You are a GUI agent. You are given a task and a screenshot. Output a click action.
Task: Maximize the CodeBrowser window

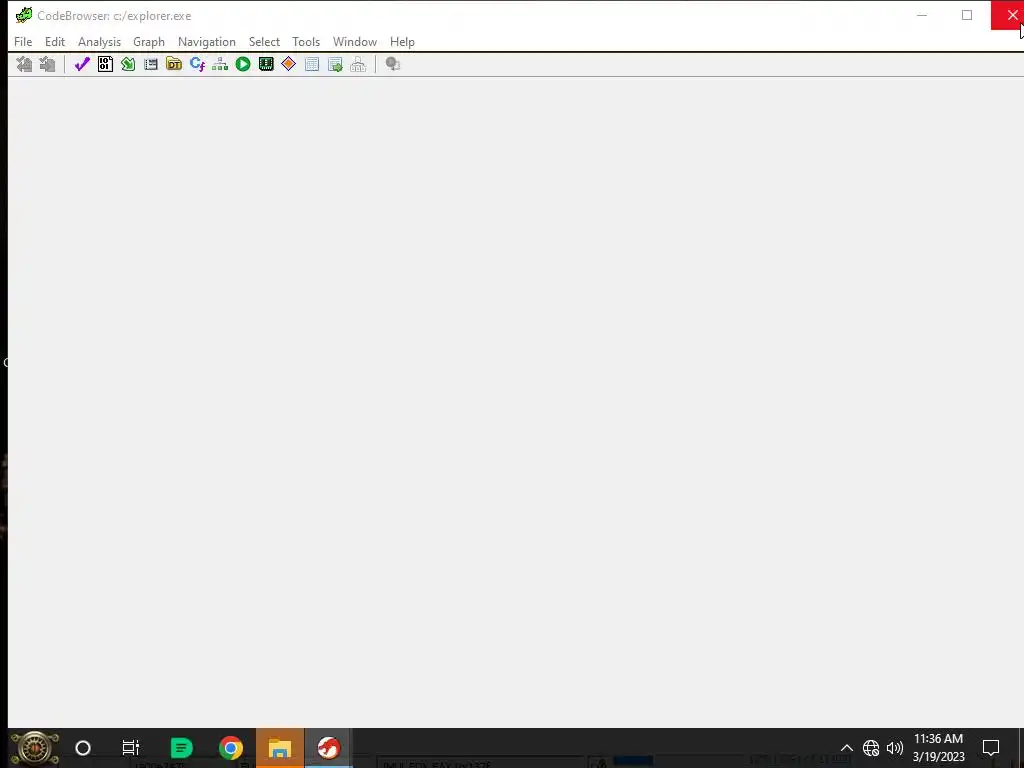(x=967, y=15)
